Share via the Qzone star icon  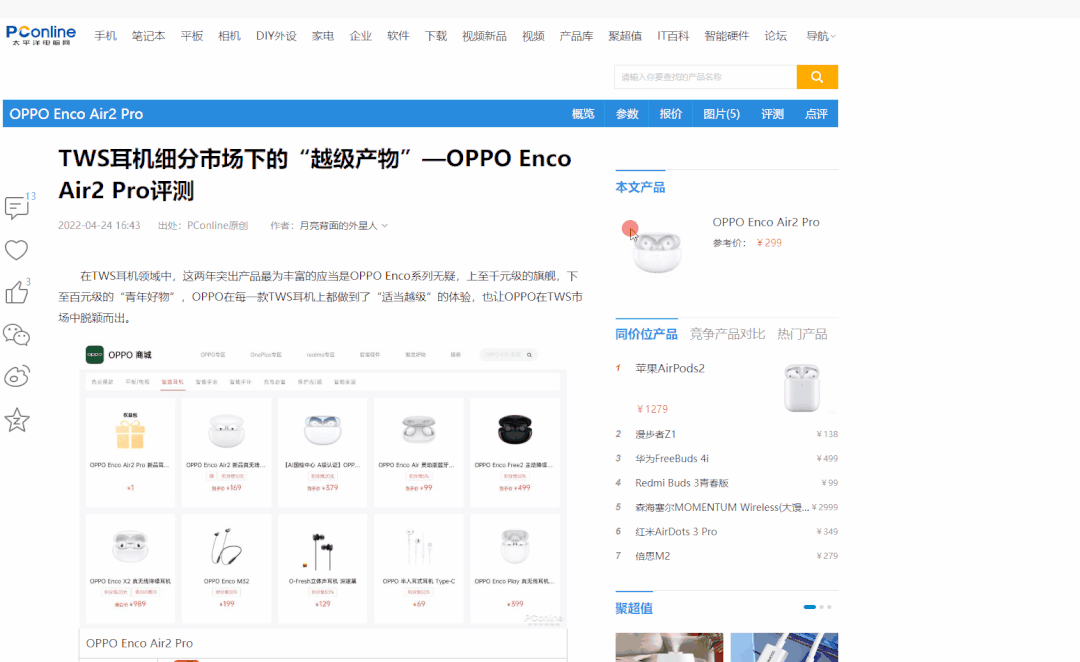click(17, 420)
